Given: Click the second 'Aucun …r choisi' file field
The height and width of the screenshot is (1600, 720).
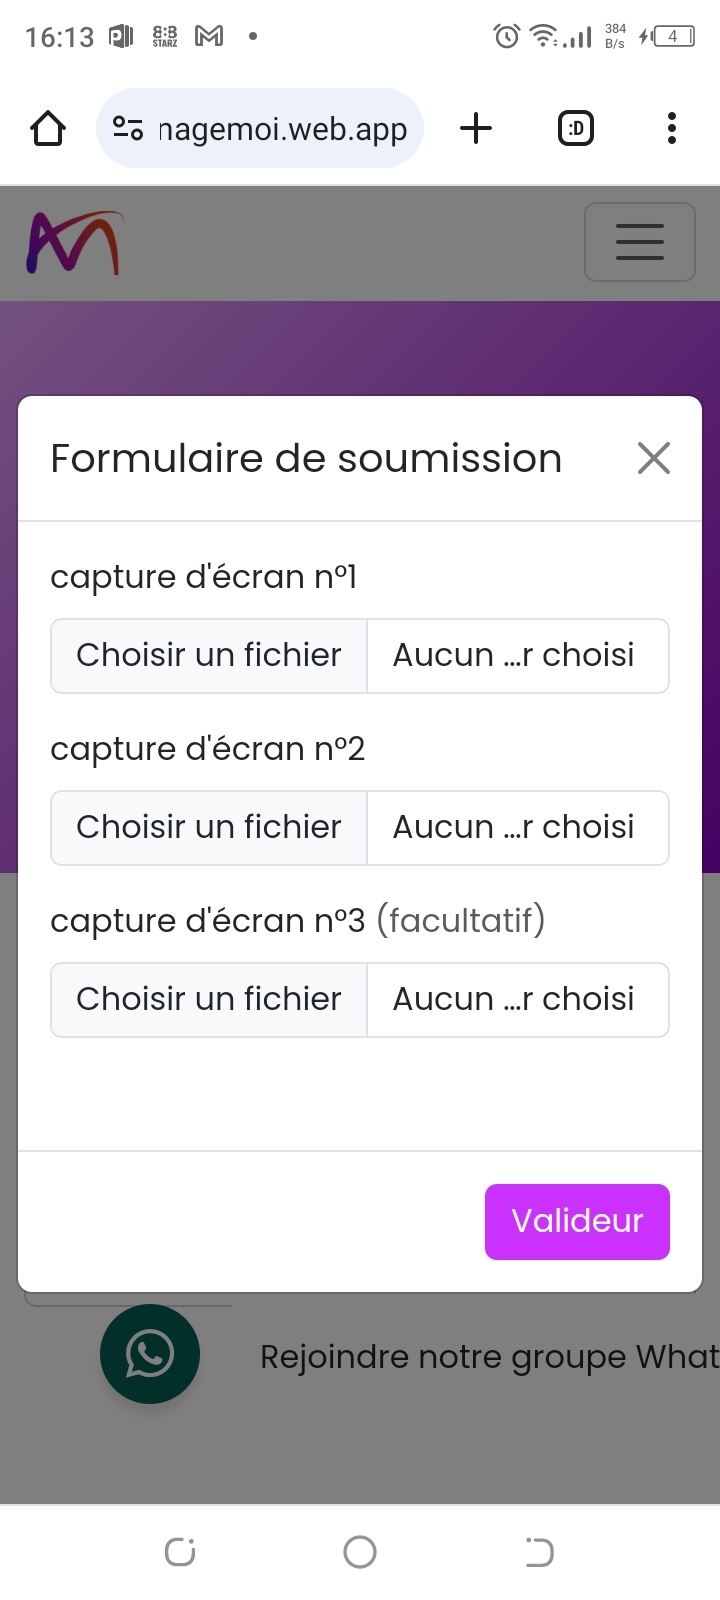Looking at the screenshot, I should 515,828.
